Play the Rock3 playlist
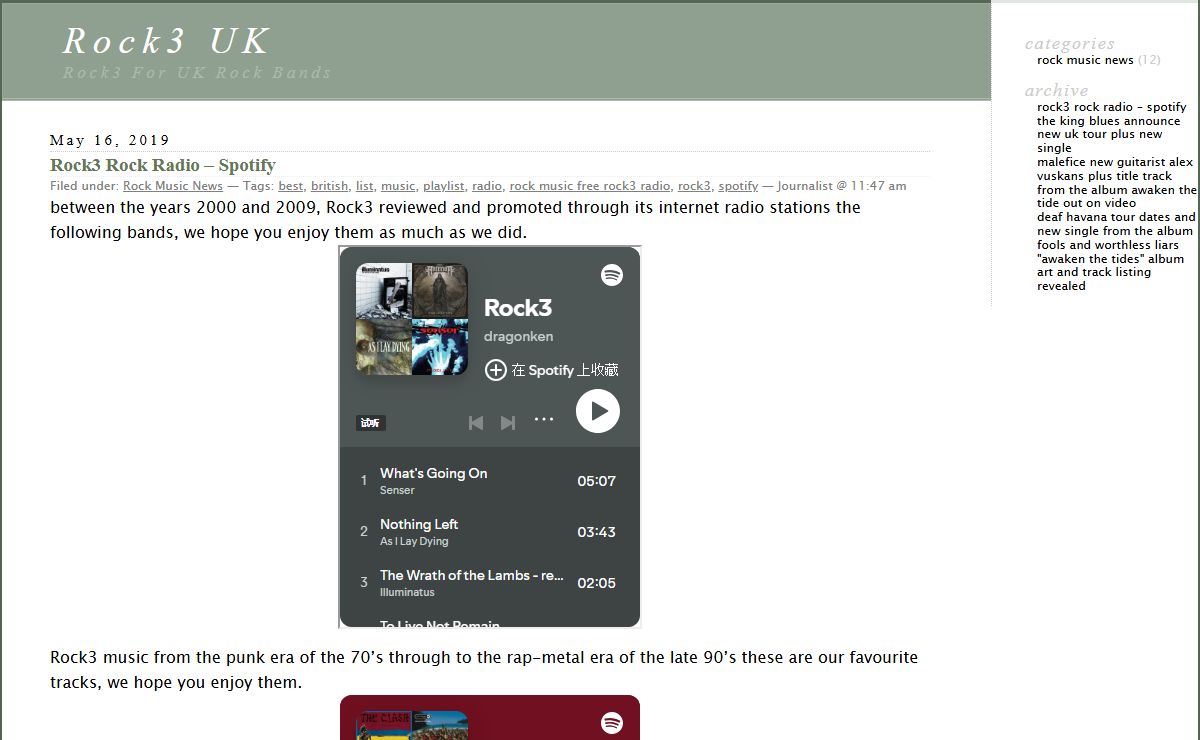Image resolution: width=1200 pixels, height=740 pixels. point(598,411)
